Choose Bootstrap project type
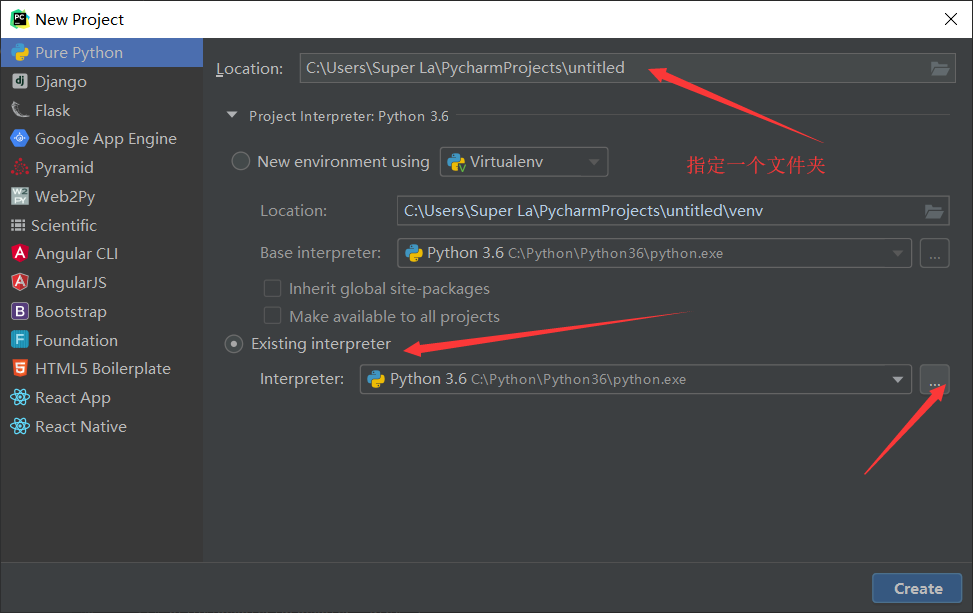 pyautogui.click(x=102, y=311)
